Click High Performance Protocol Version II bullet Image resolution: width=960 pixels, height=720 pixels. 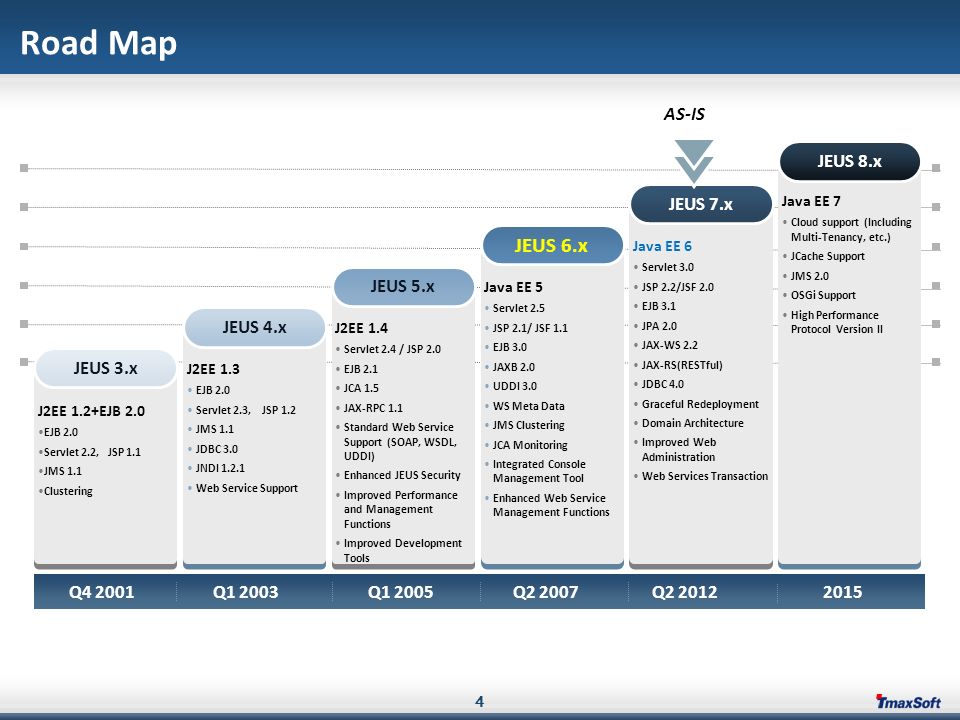(x=833, y=322)
